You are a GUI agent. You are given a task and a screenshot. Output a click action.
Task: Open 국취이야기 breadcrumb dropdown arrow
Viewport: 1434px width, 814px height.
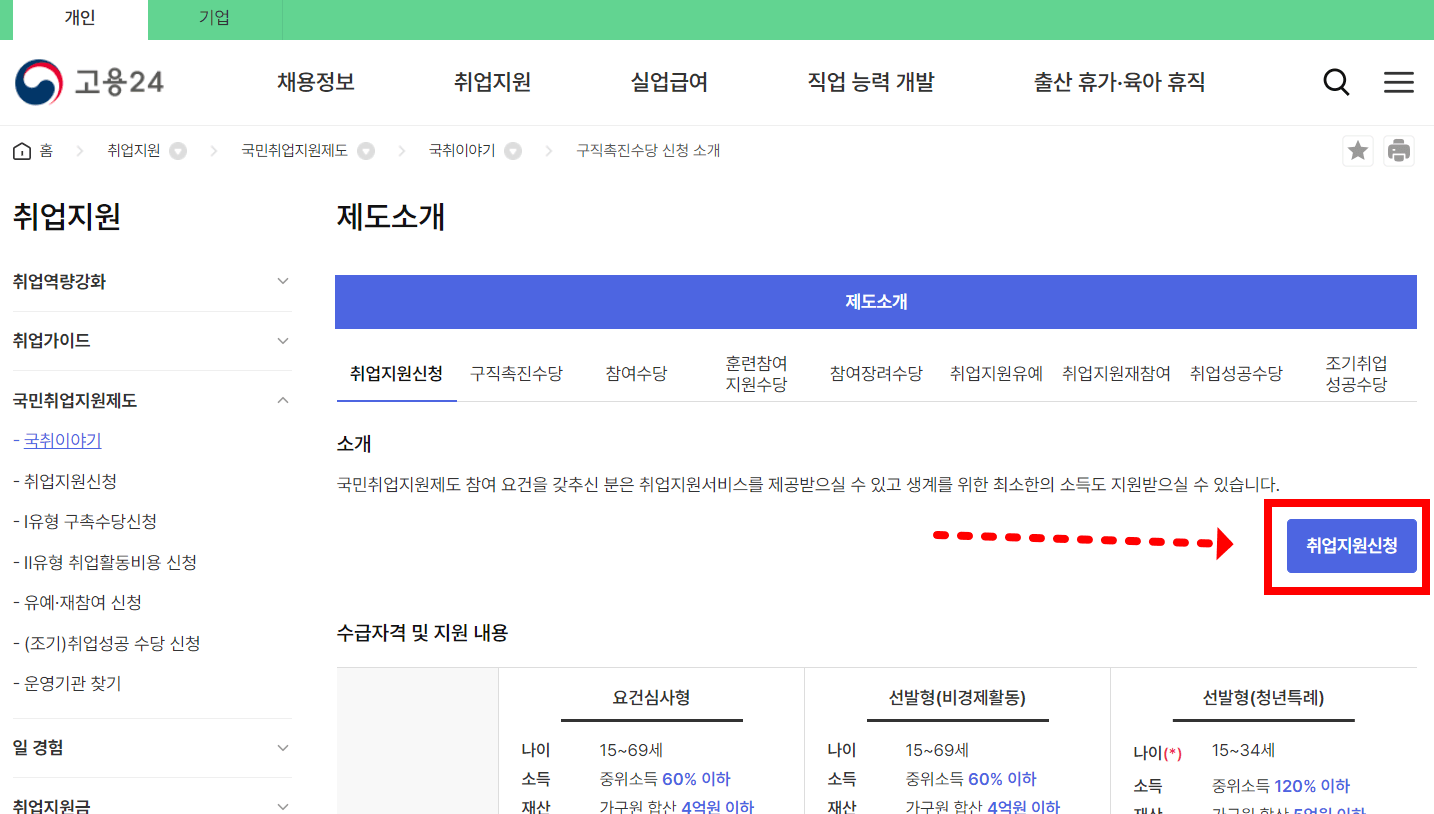[x=513, y=151]
